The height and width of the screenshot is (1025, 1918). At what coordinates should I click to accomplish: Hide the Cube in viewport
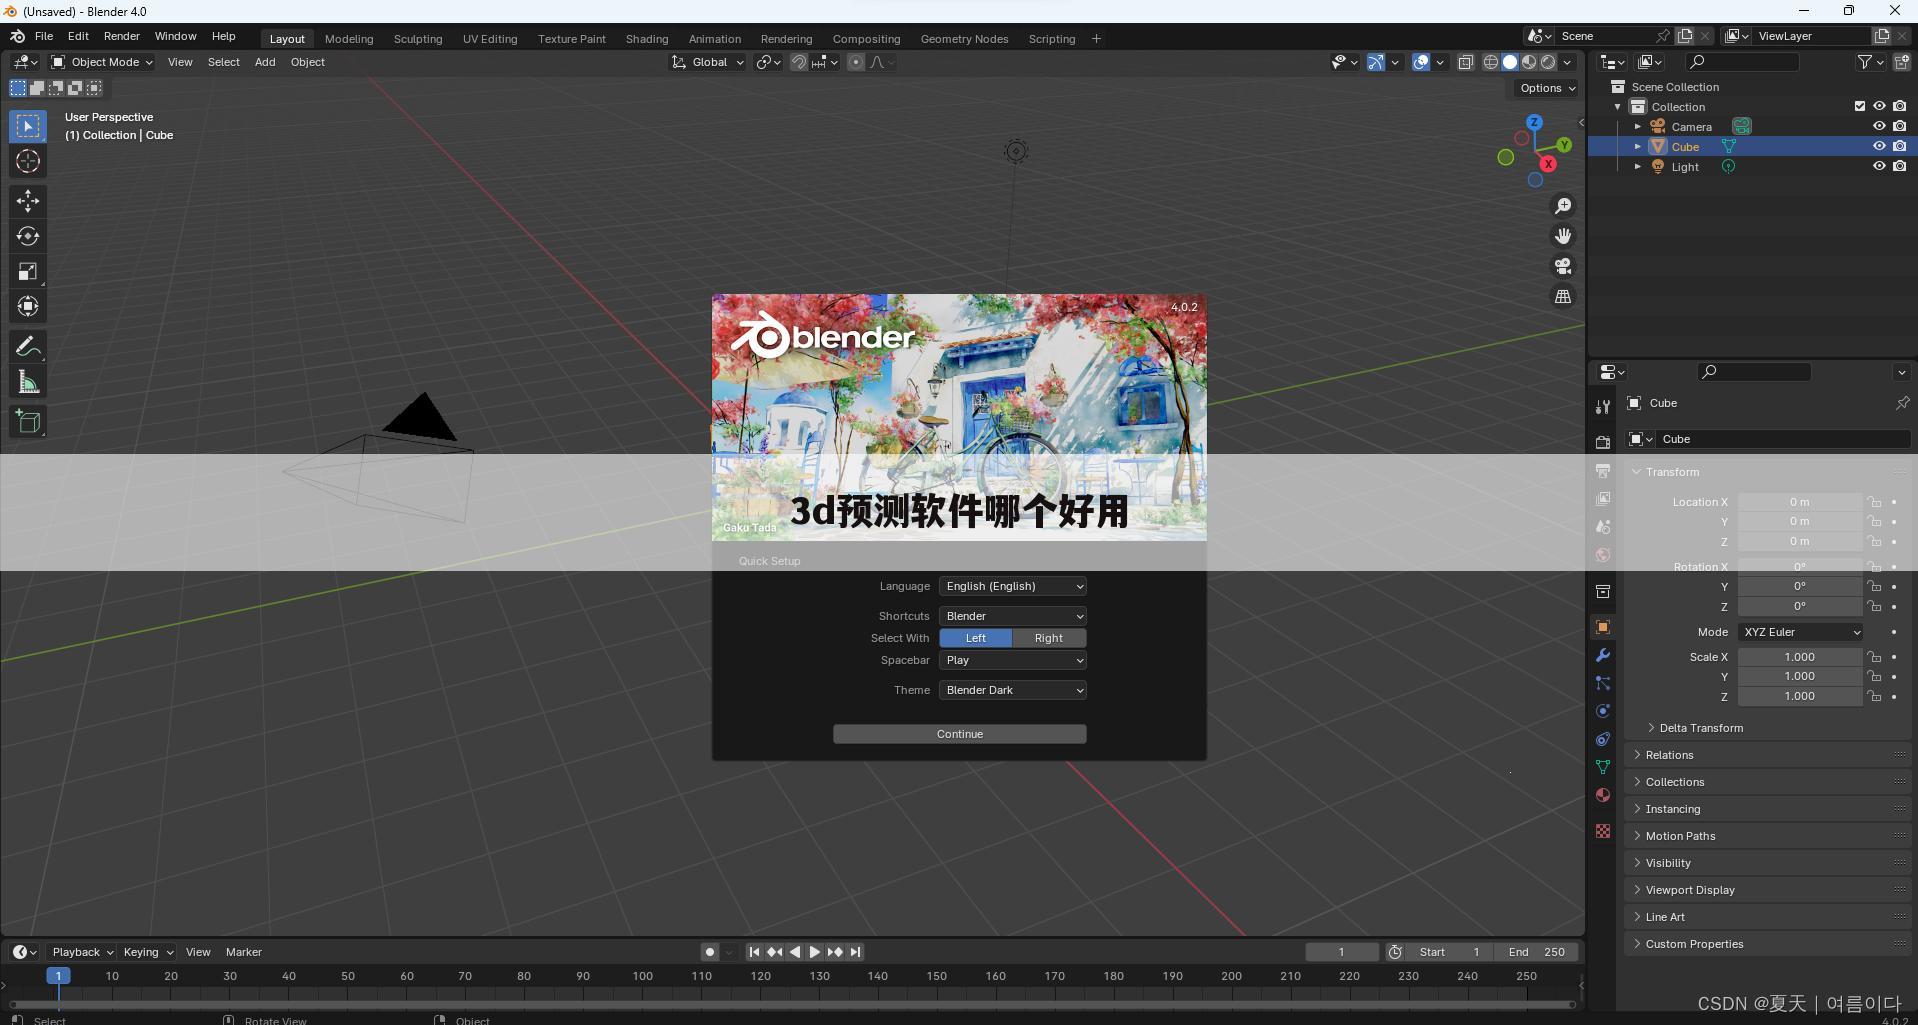point(1879,146)
